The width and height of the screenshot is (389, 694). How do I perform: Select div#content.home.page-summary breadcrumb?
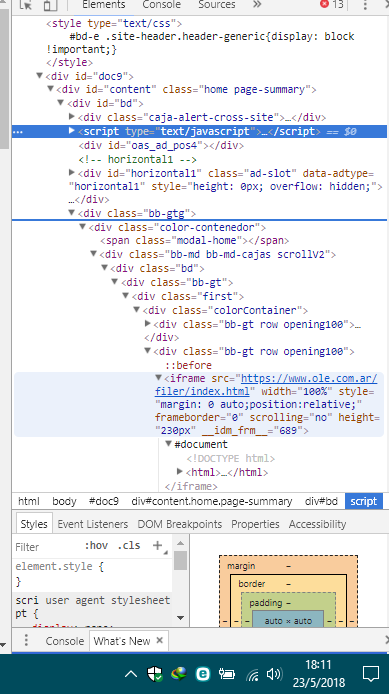[212, 501]
